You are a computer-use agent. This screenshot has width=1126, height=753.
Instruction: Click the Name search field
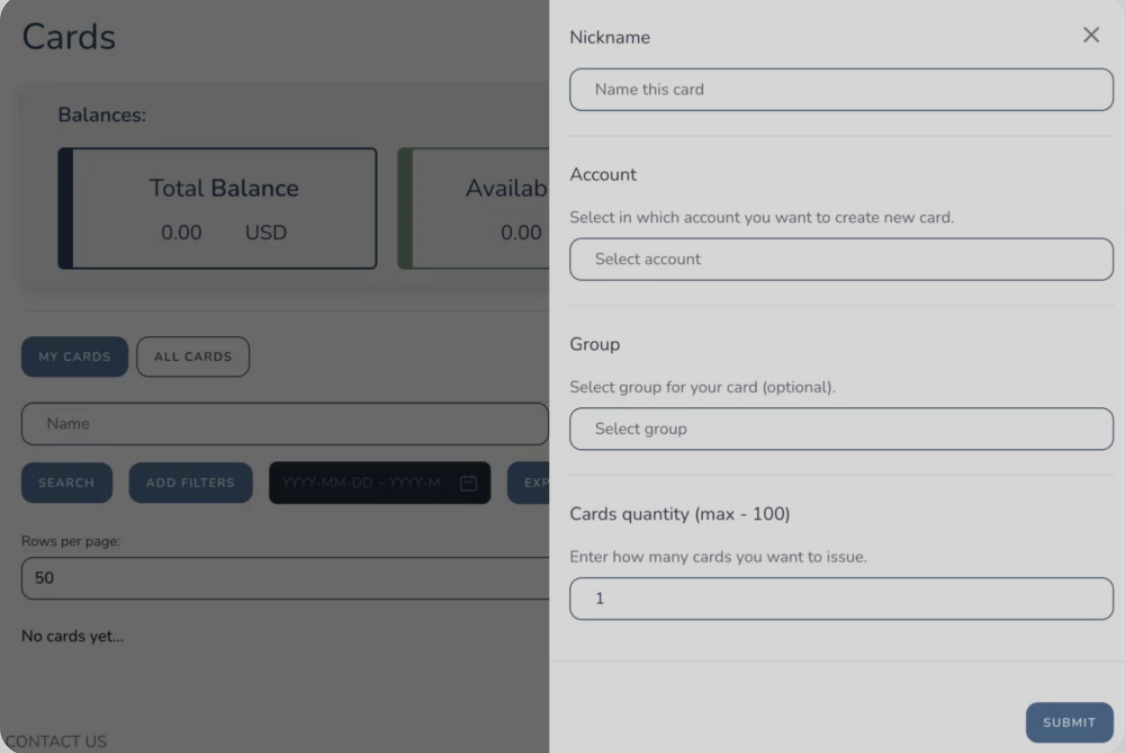pos(285,424)
